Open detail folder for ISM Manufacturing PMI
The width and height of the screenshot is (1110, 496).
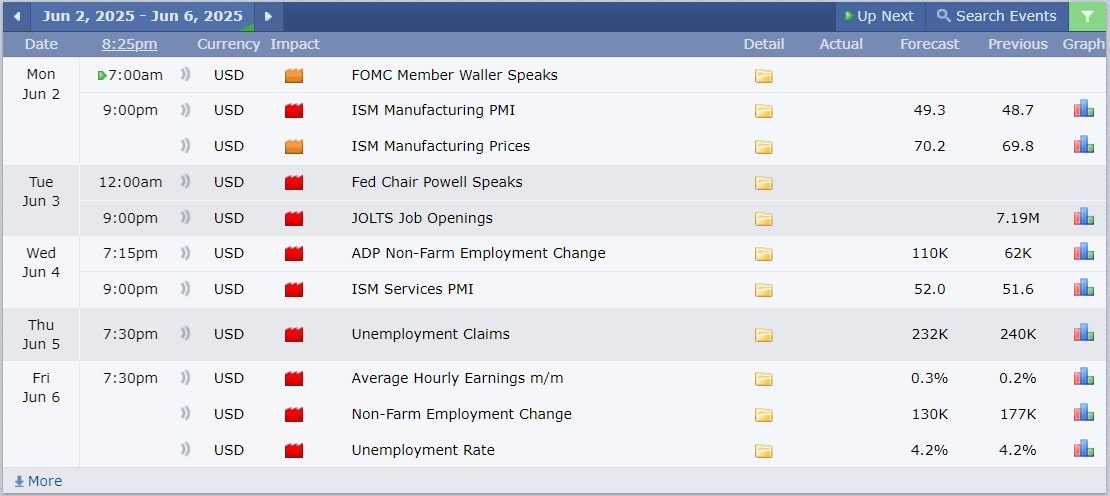pos(763,111)
